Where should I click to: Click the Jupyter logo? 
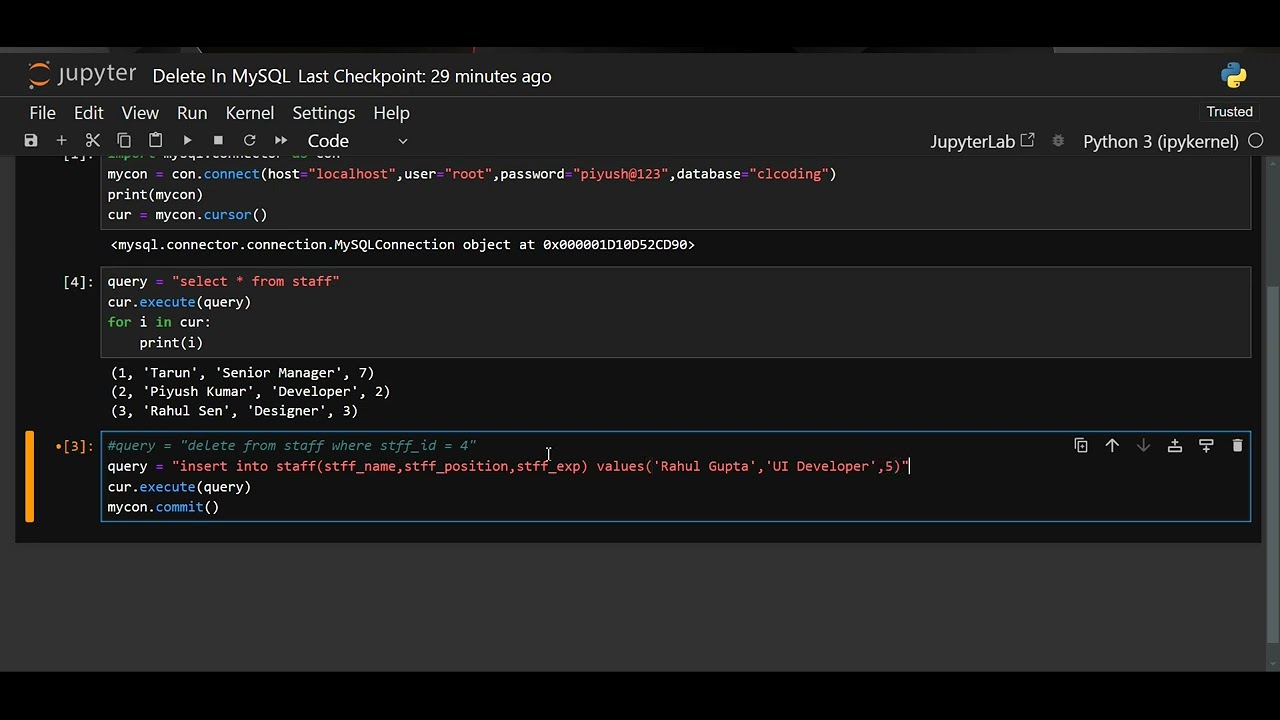coord(82,75)
